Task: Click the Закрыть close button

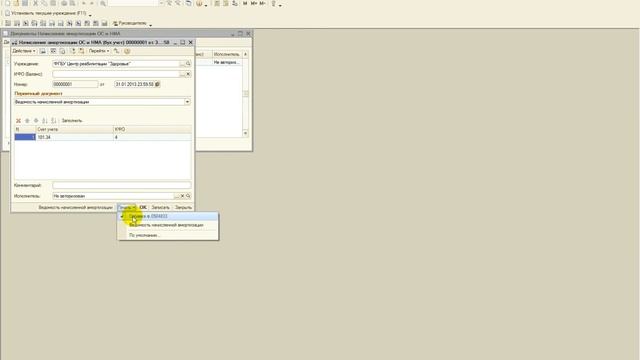Action: click(183, 207)
